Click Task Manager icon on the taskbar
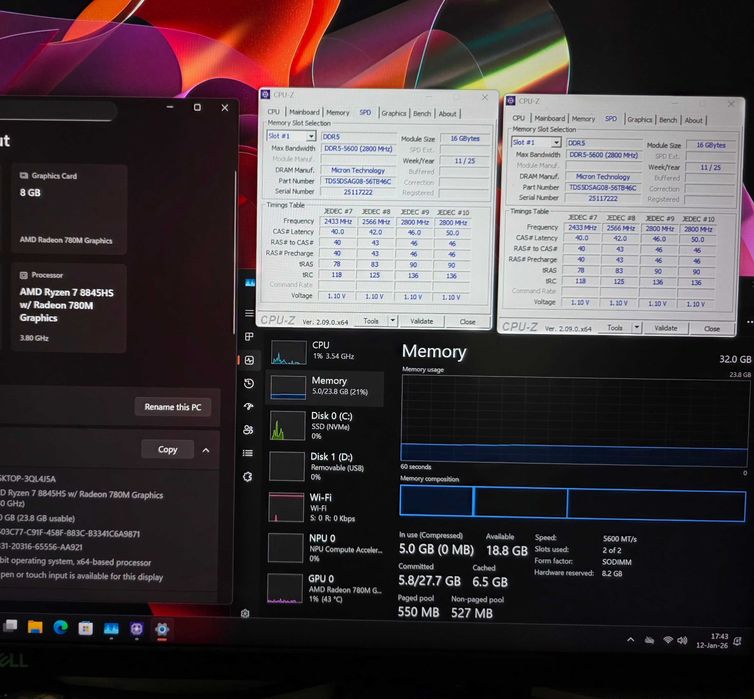The width and height of the screenshot is (754, 699). click(111, 628)
